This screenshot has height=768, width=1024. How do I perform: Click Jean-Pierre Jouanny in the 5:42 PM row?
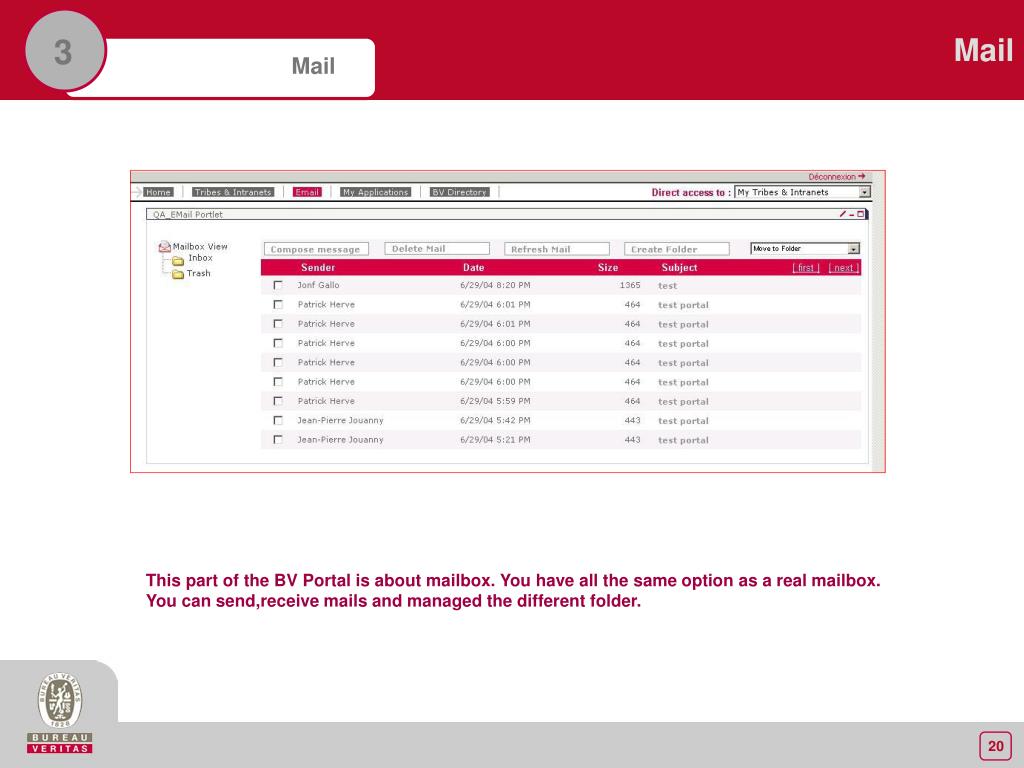[x=340, y=421]
